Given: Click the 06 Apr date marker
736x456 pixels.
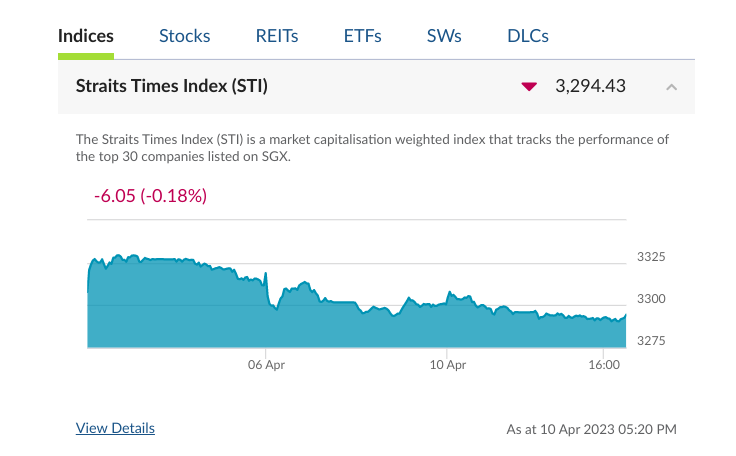Looking at the screenshot, I should [267, 365].
